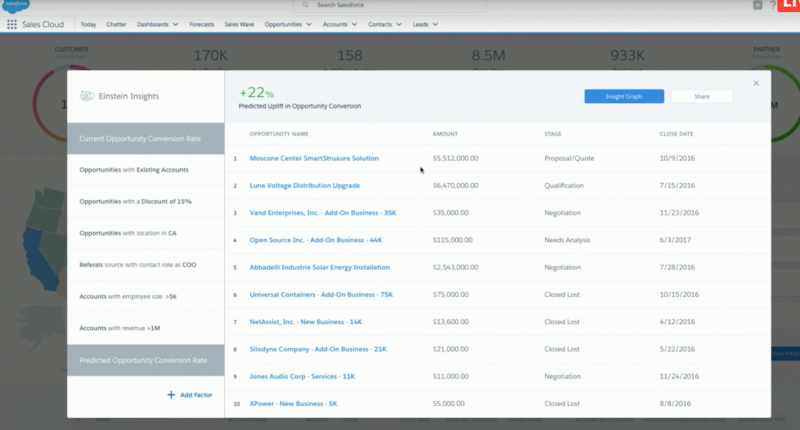This screenshot has width=800, height=430.
Task: Select Accounts with revenue >1M factor
Action: (146, 328)
